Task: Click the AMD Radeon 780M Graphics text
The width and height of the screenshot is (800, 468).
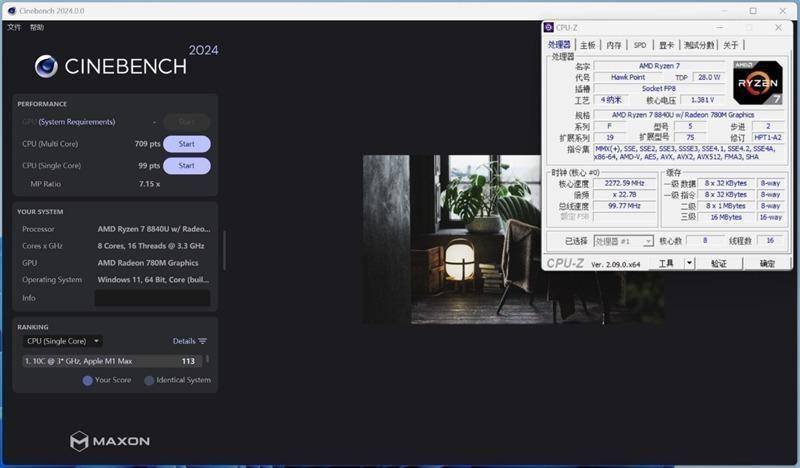Action: [148, 263]
